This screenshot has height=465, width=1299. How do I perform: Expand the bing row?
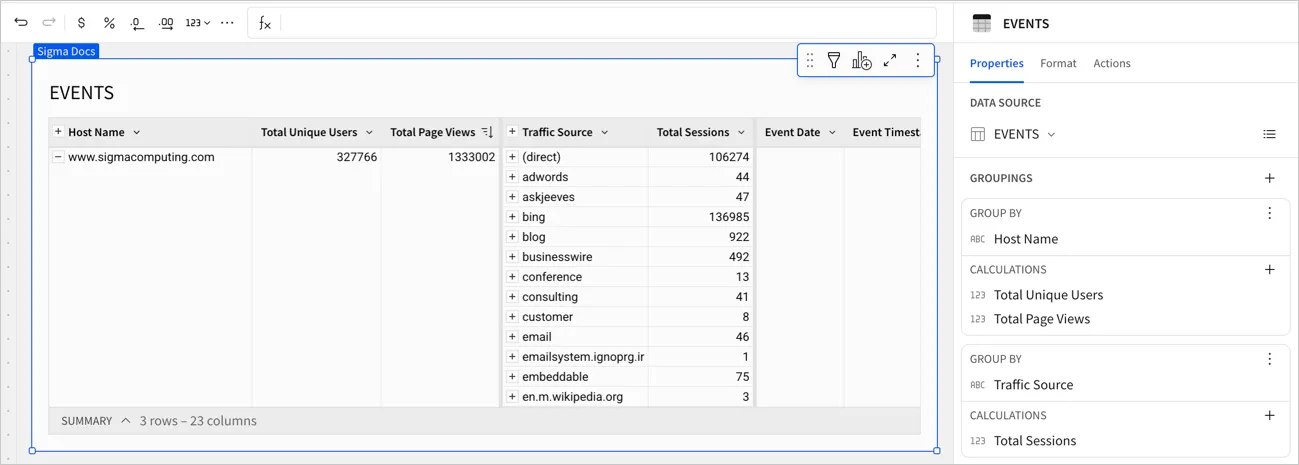pos(512,217)
